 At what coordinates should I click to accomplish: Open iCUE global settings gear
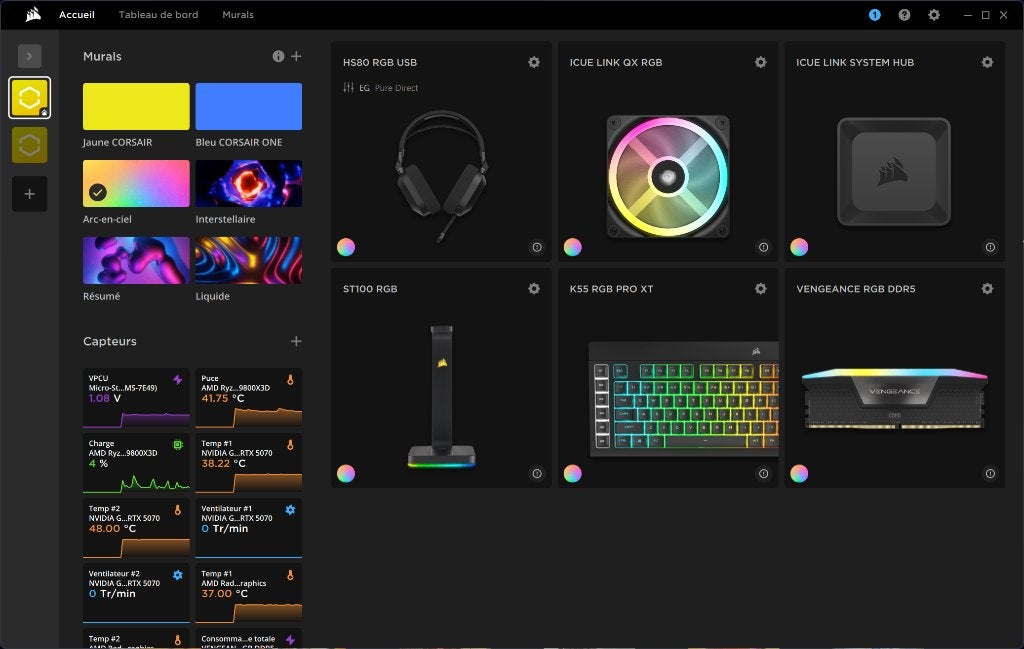pyautogui.click(x=934, y=14)
